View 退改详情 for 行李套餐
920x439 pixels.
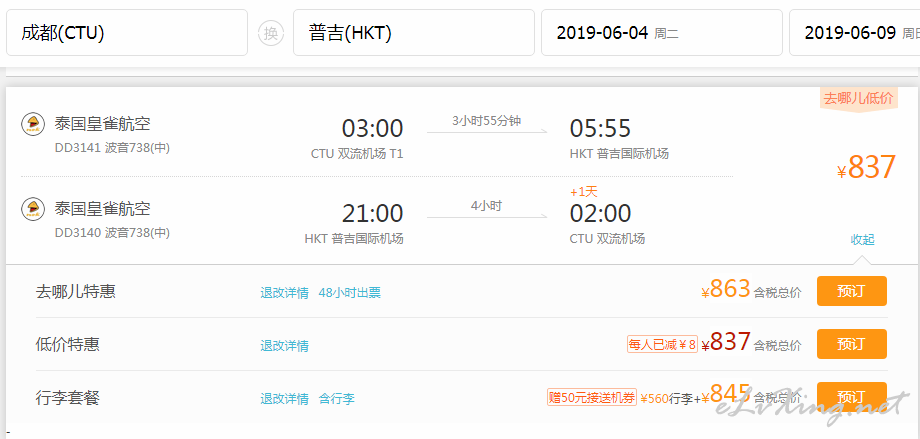click(285, 399)
